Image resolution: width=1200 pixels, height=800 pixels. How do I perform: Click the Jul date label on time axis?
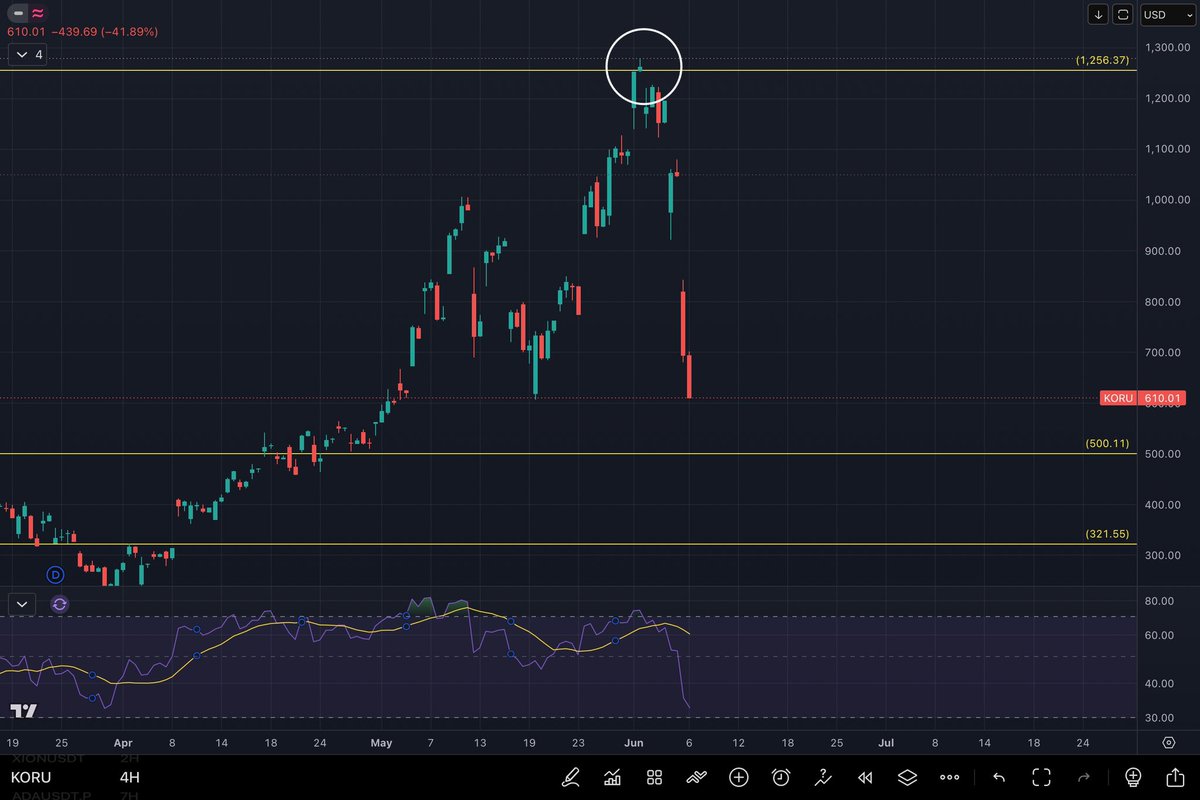(x=886, y=743)
